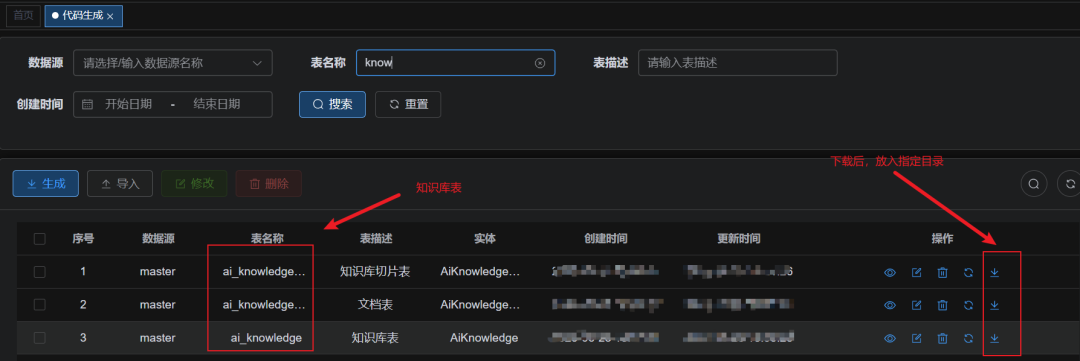The image size is (1080, 361).
Task: Click the 操作 column header
Action: tap(942, 239)
